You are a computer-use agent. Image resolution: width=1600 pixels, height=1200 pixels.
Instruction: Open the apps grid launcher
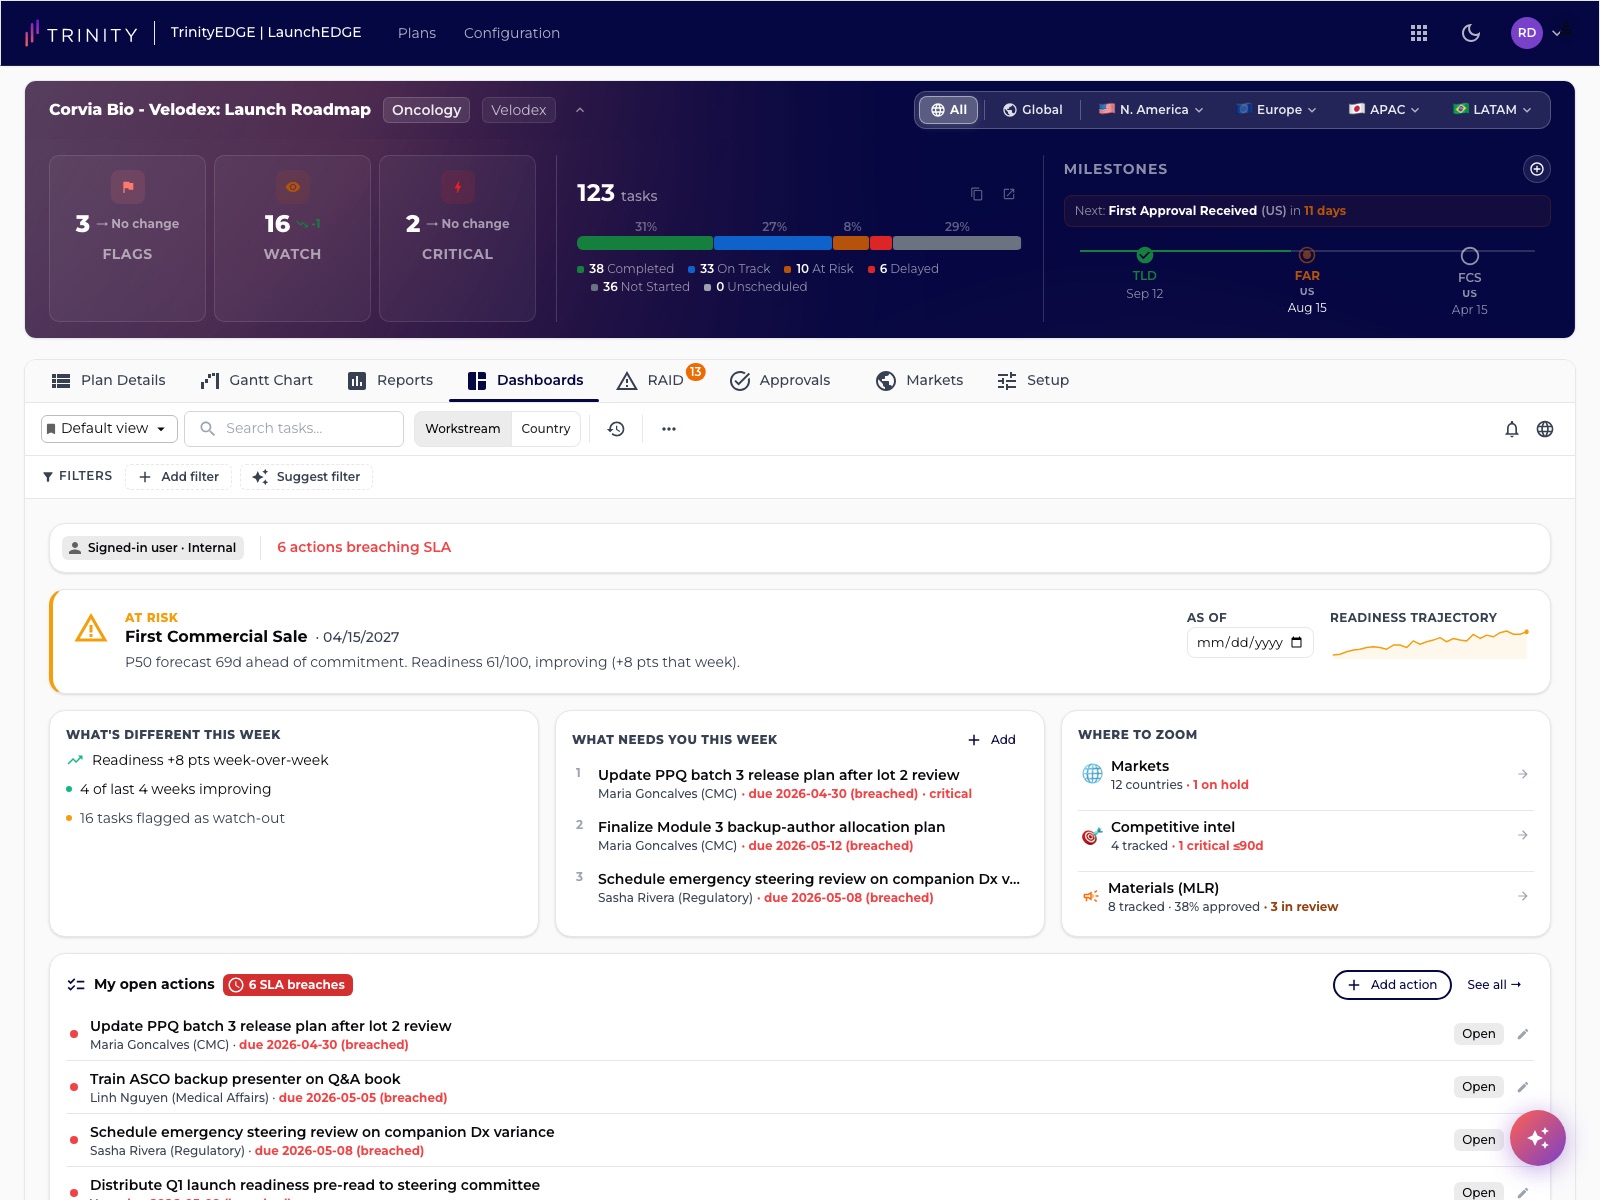(1418, 33)
